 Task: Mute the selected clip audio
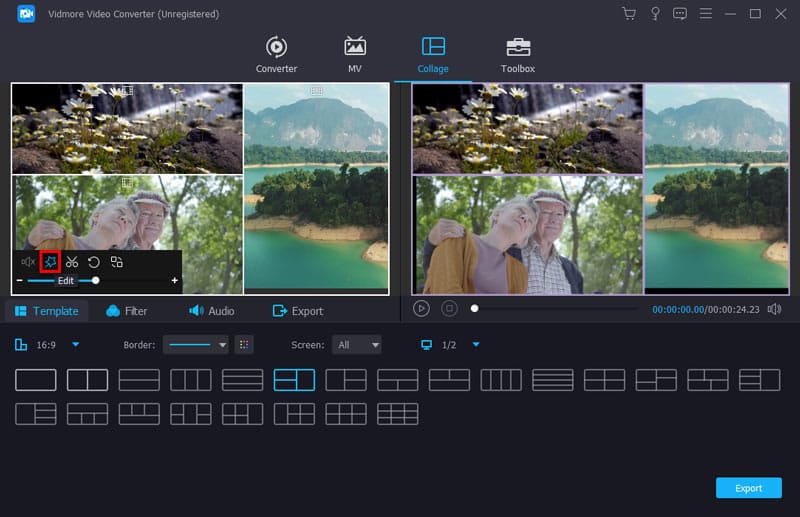point(28,262)
